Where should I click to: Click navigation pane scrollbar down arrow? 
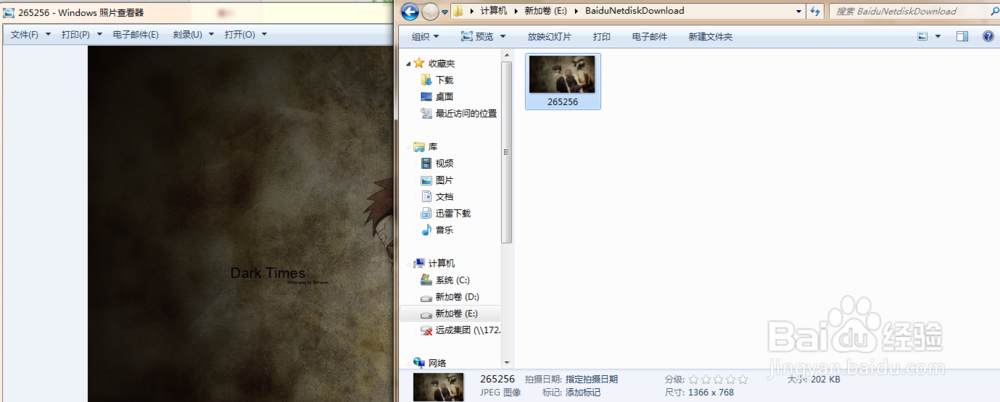pyautogui.click(x=507, y=362)
